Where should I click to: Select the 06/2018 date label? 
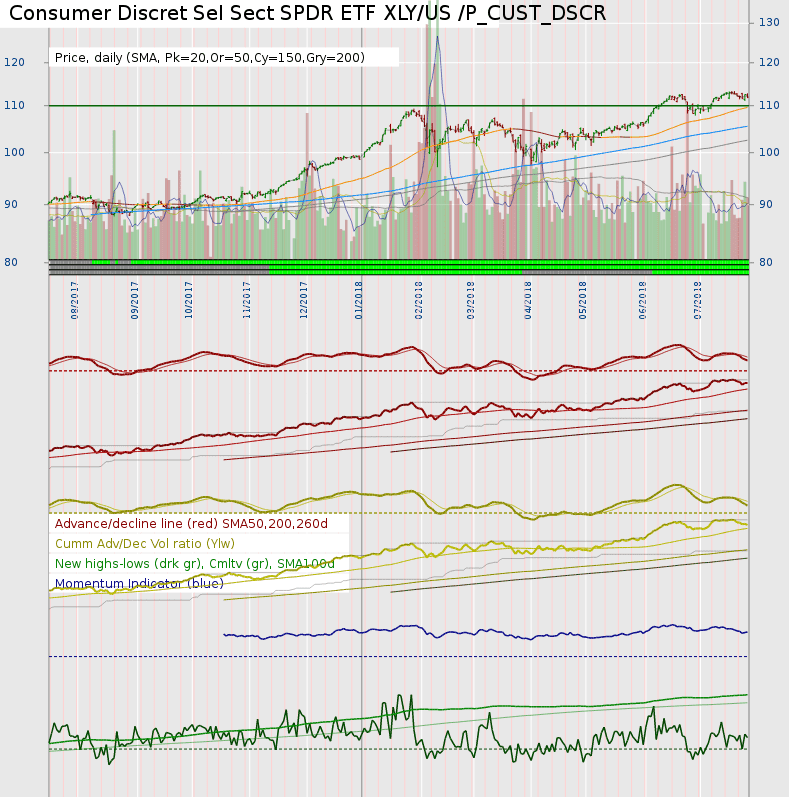(x=643, y=300)
